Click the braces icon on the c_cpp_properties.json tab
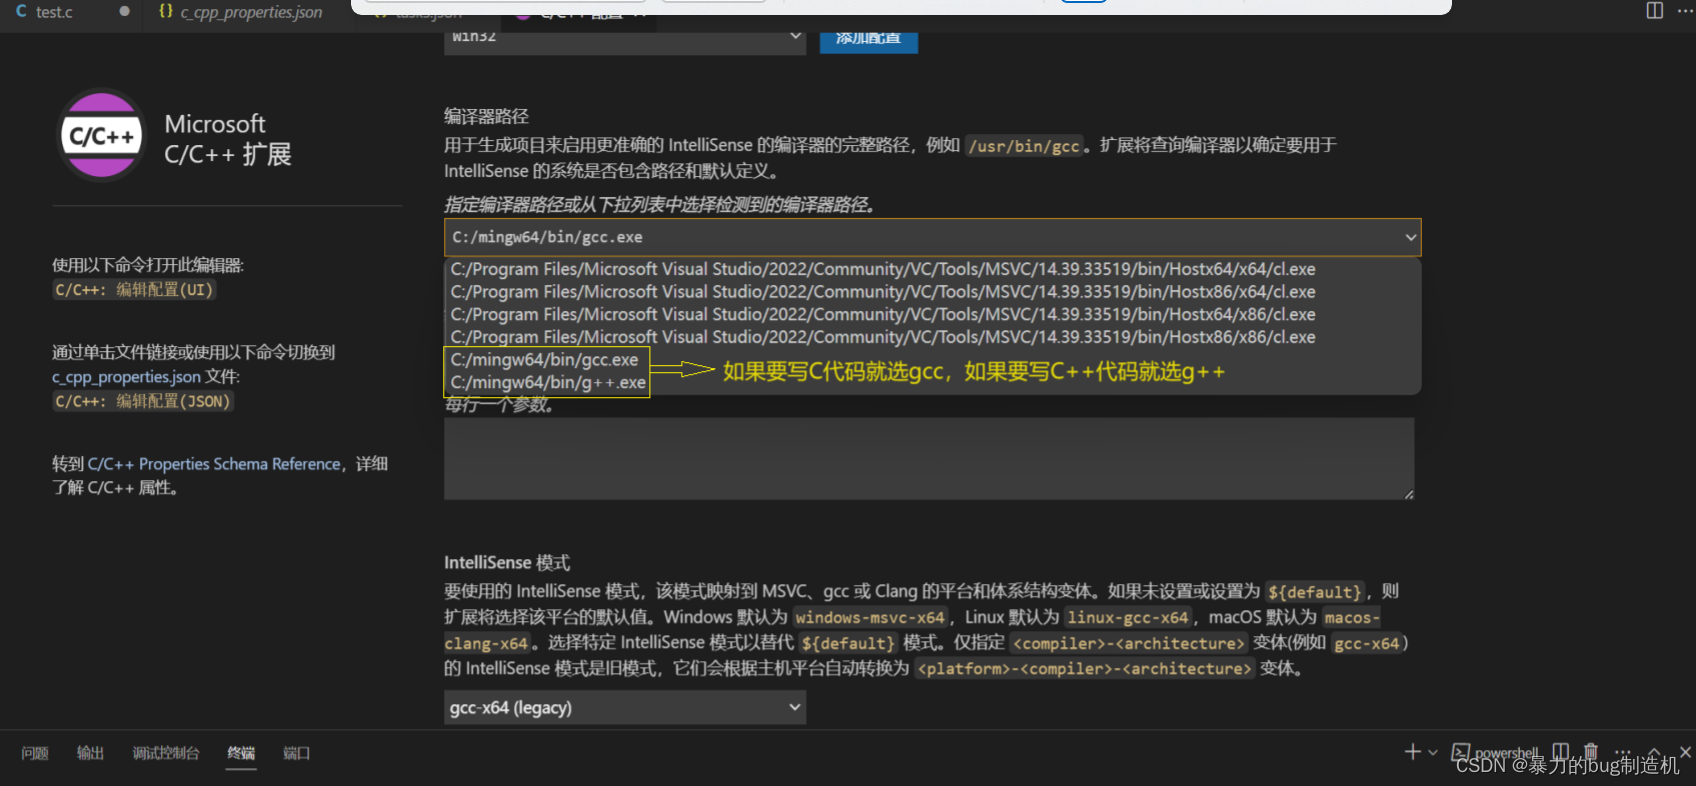1696x786 pixels. click(166, 11)
